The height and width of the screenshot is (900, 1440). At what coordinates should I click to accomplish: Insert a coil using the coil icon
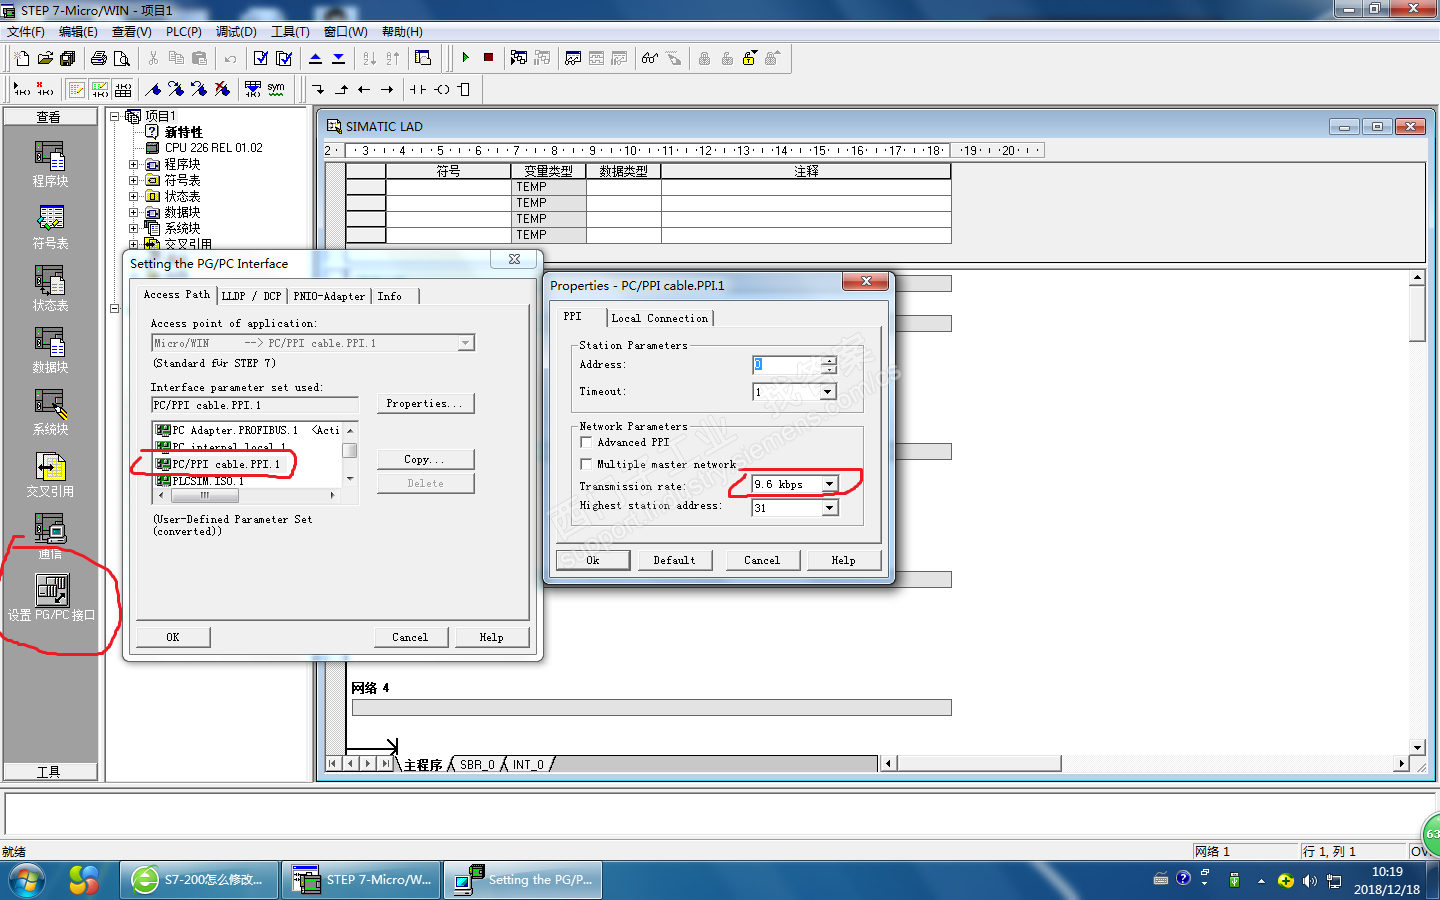441,89
